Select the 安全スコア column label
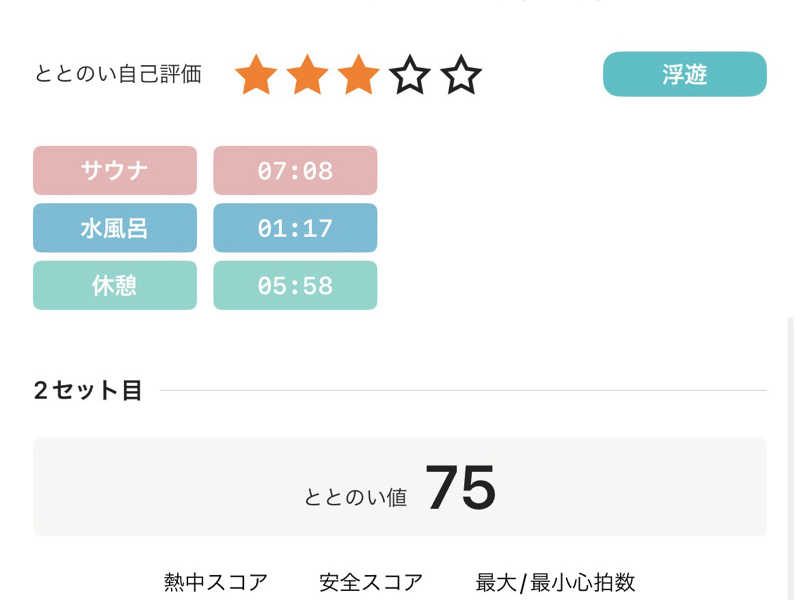Screen dimensions: 800x600 pyautogui.click(x=371, y=582)
